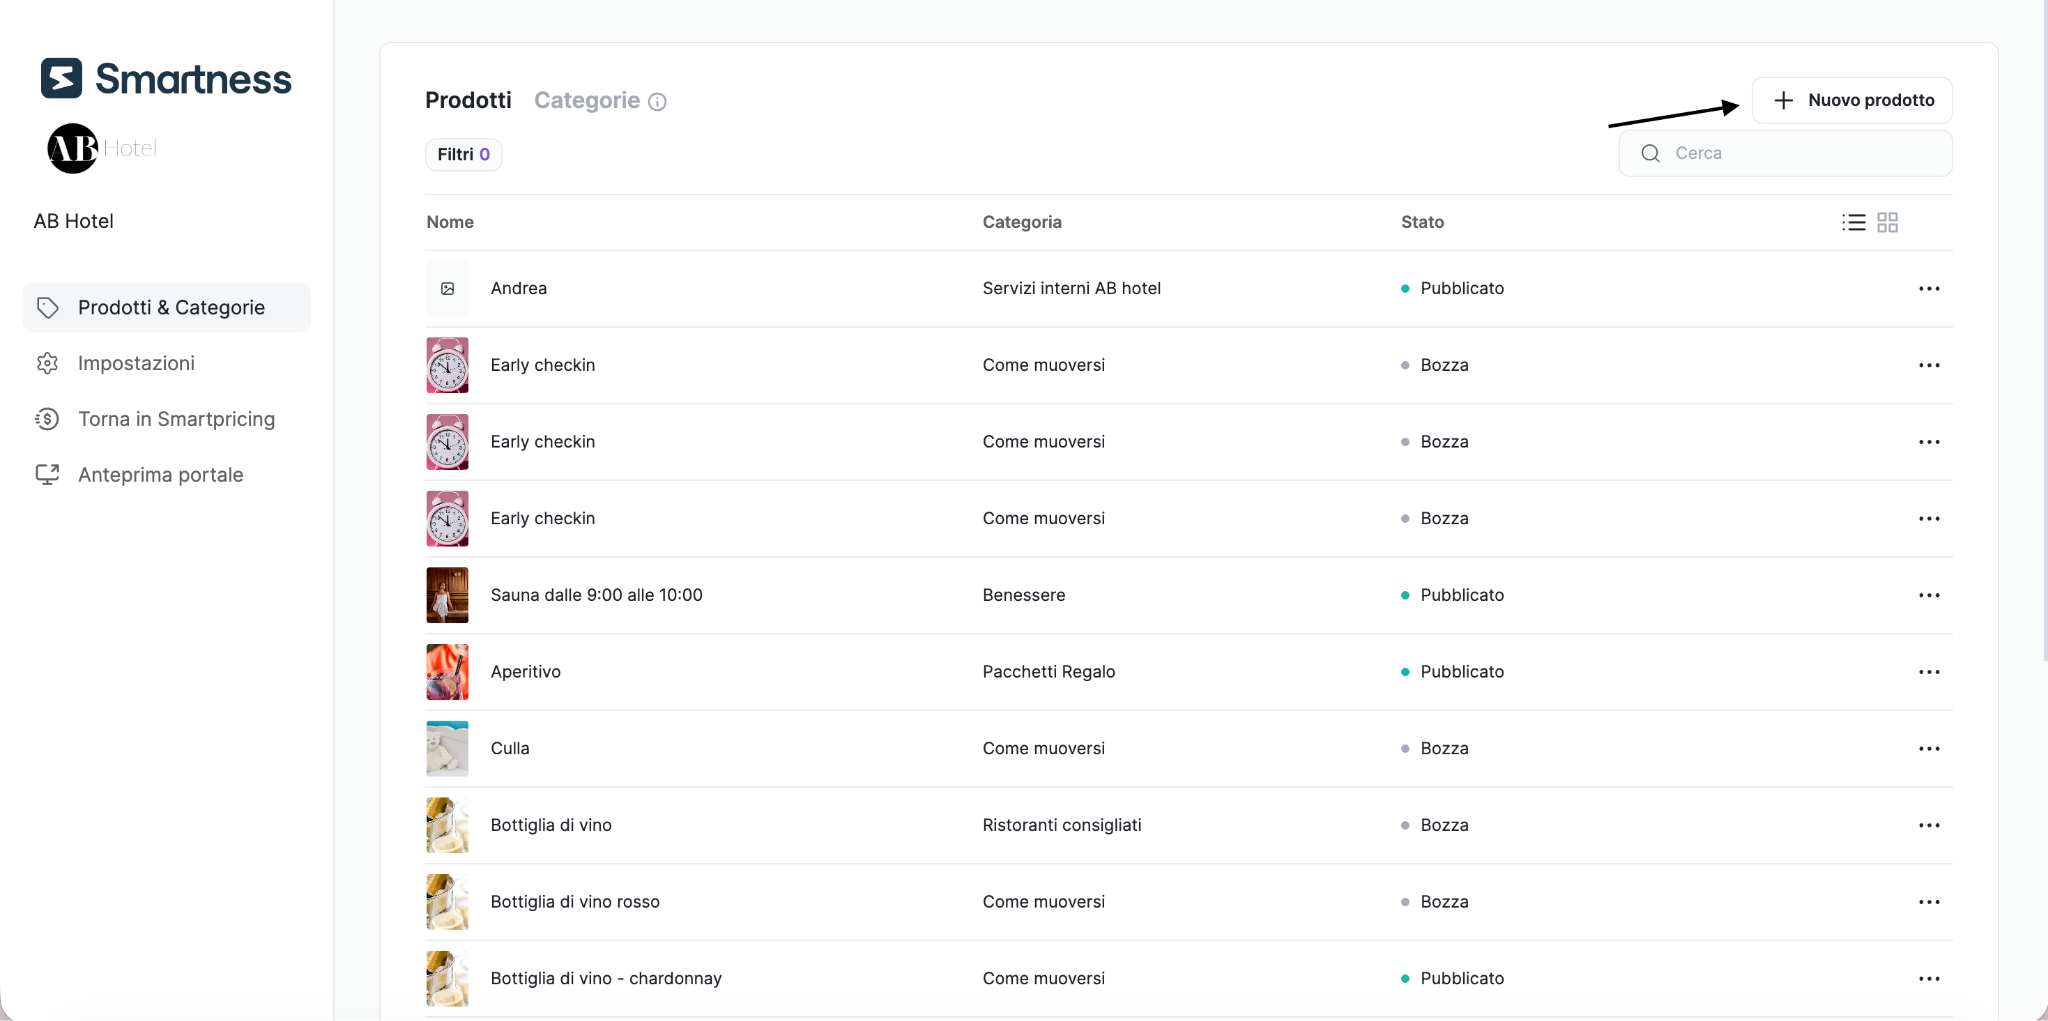Open the Bottiglia di vino rosso product
The image size is (2048, 1021).
click(575, 902)
